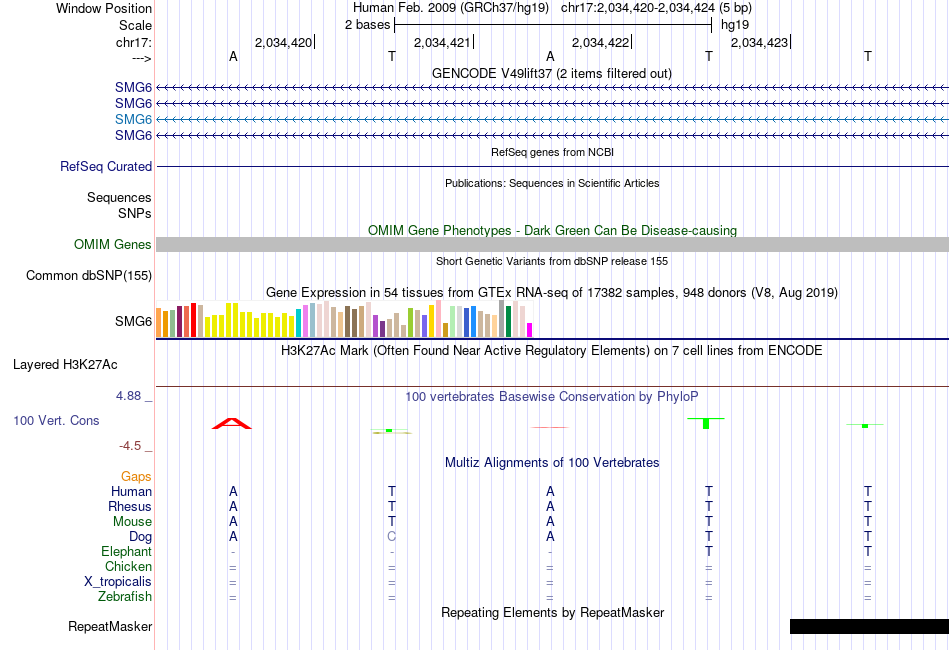Click the chr17: ruler label
This screenshot has height=650, width=950.
pyautogui.click(x=133, y=42)
